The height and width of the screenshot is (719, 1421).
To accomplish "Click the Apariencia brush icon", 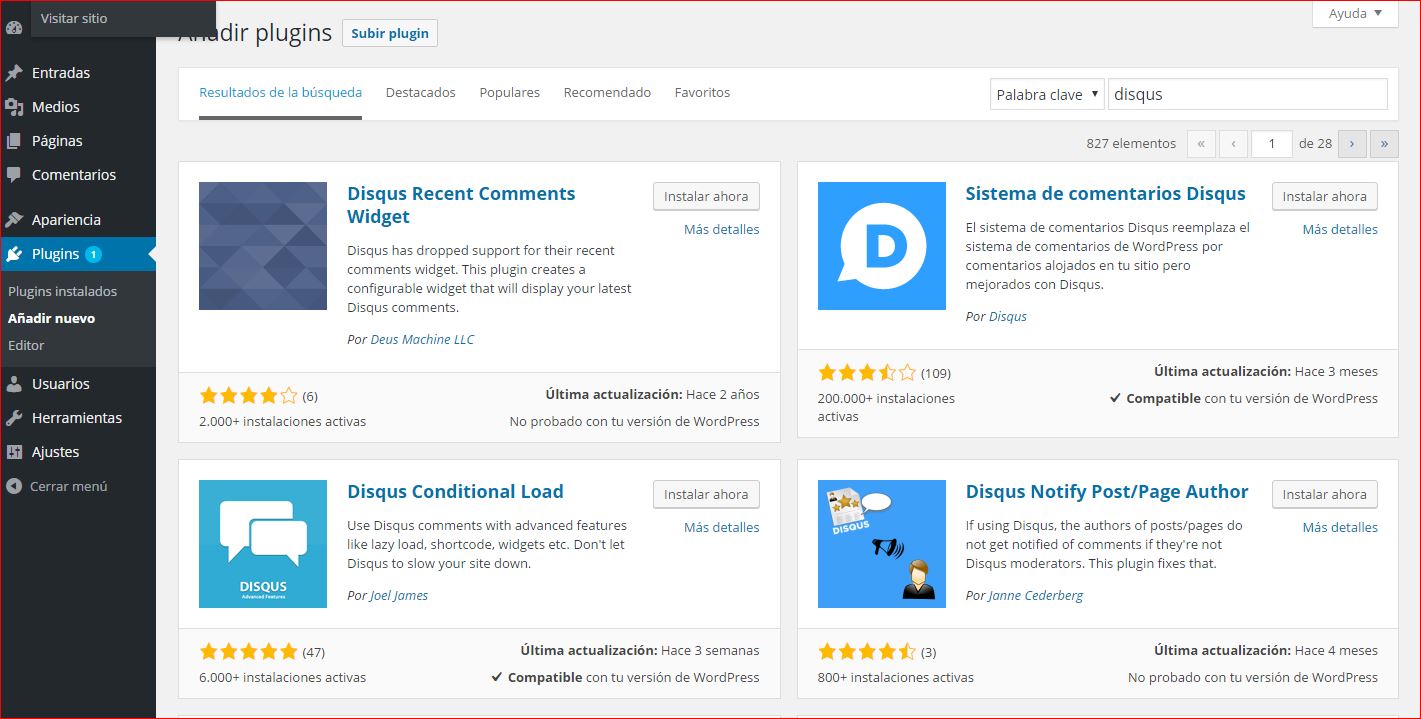I will [x=14, y=220].
